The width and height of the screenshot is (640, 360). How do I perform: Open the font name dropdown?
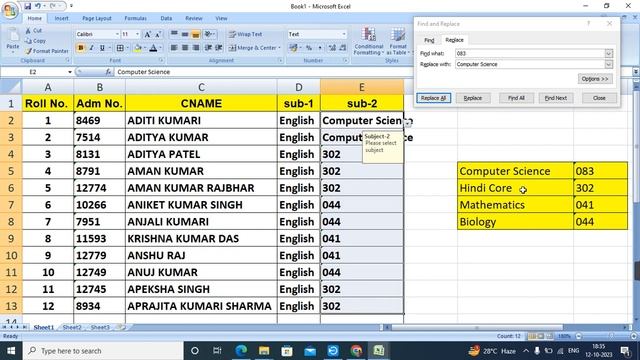pos(117,34)
